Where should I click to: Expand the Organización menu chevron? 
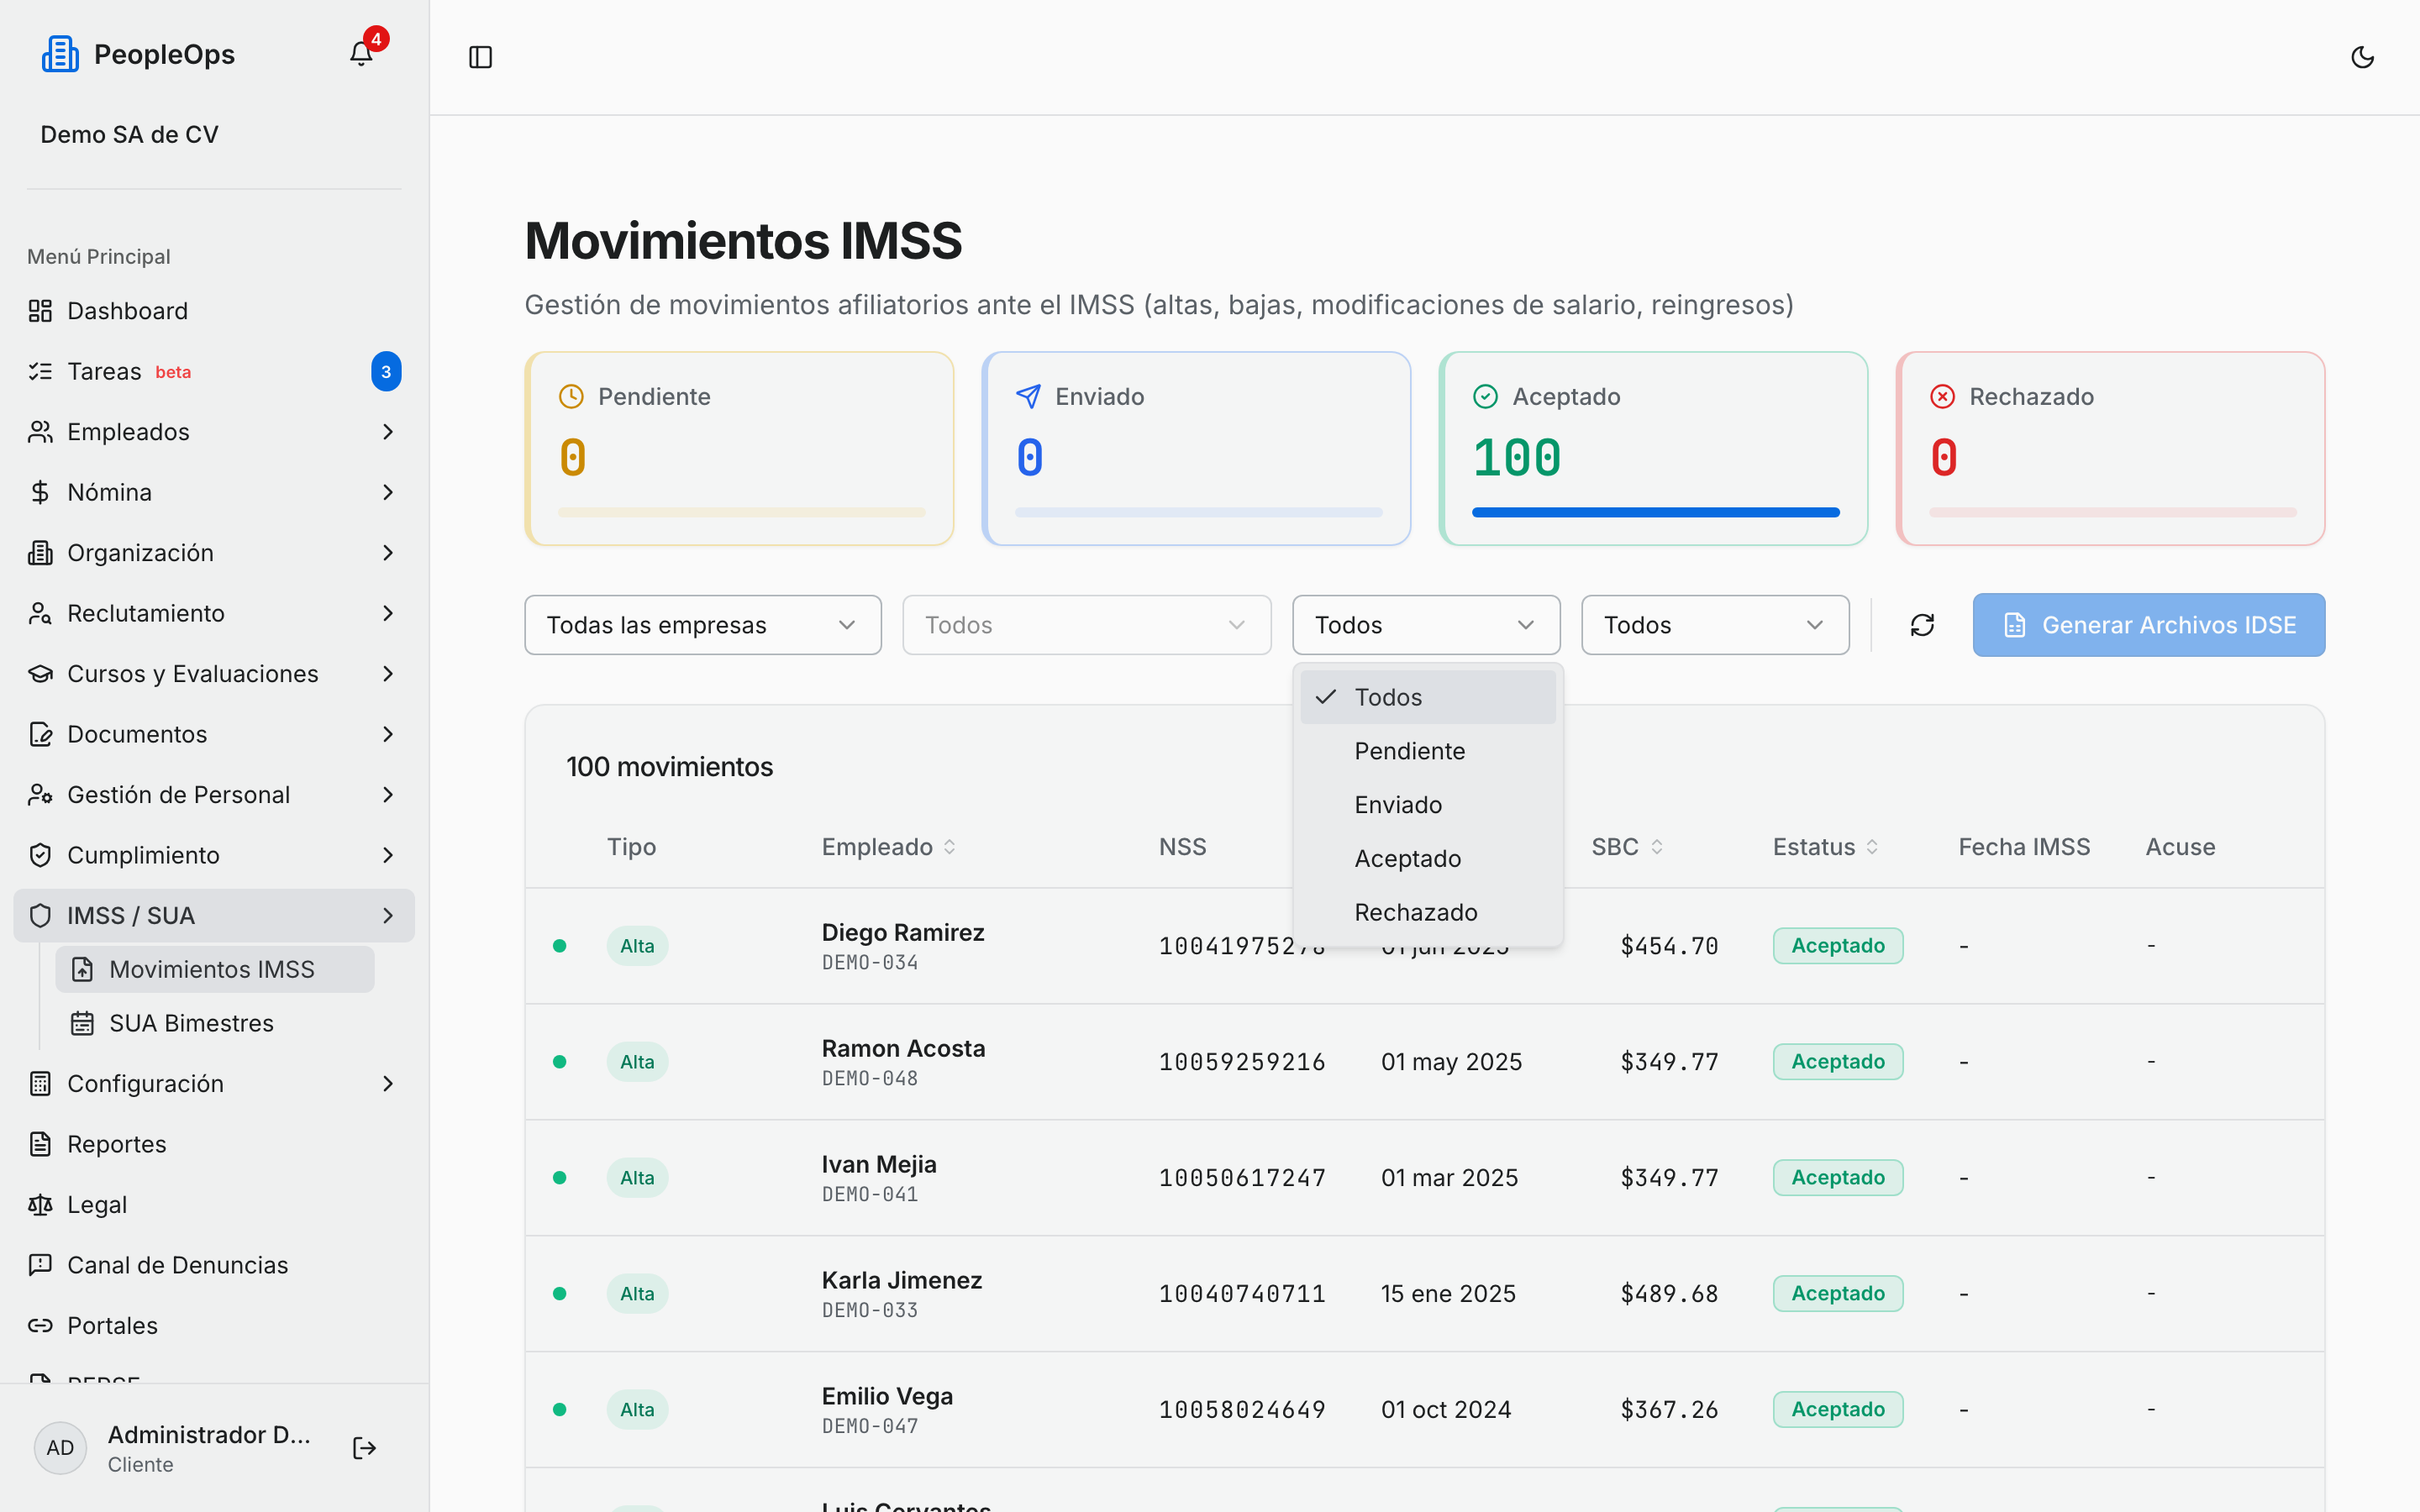(x=388, y=553)
